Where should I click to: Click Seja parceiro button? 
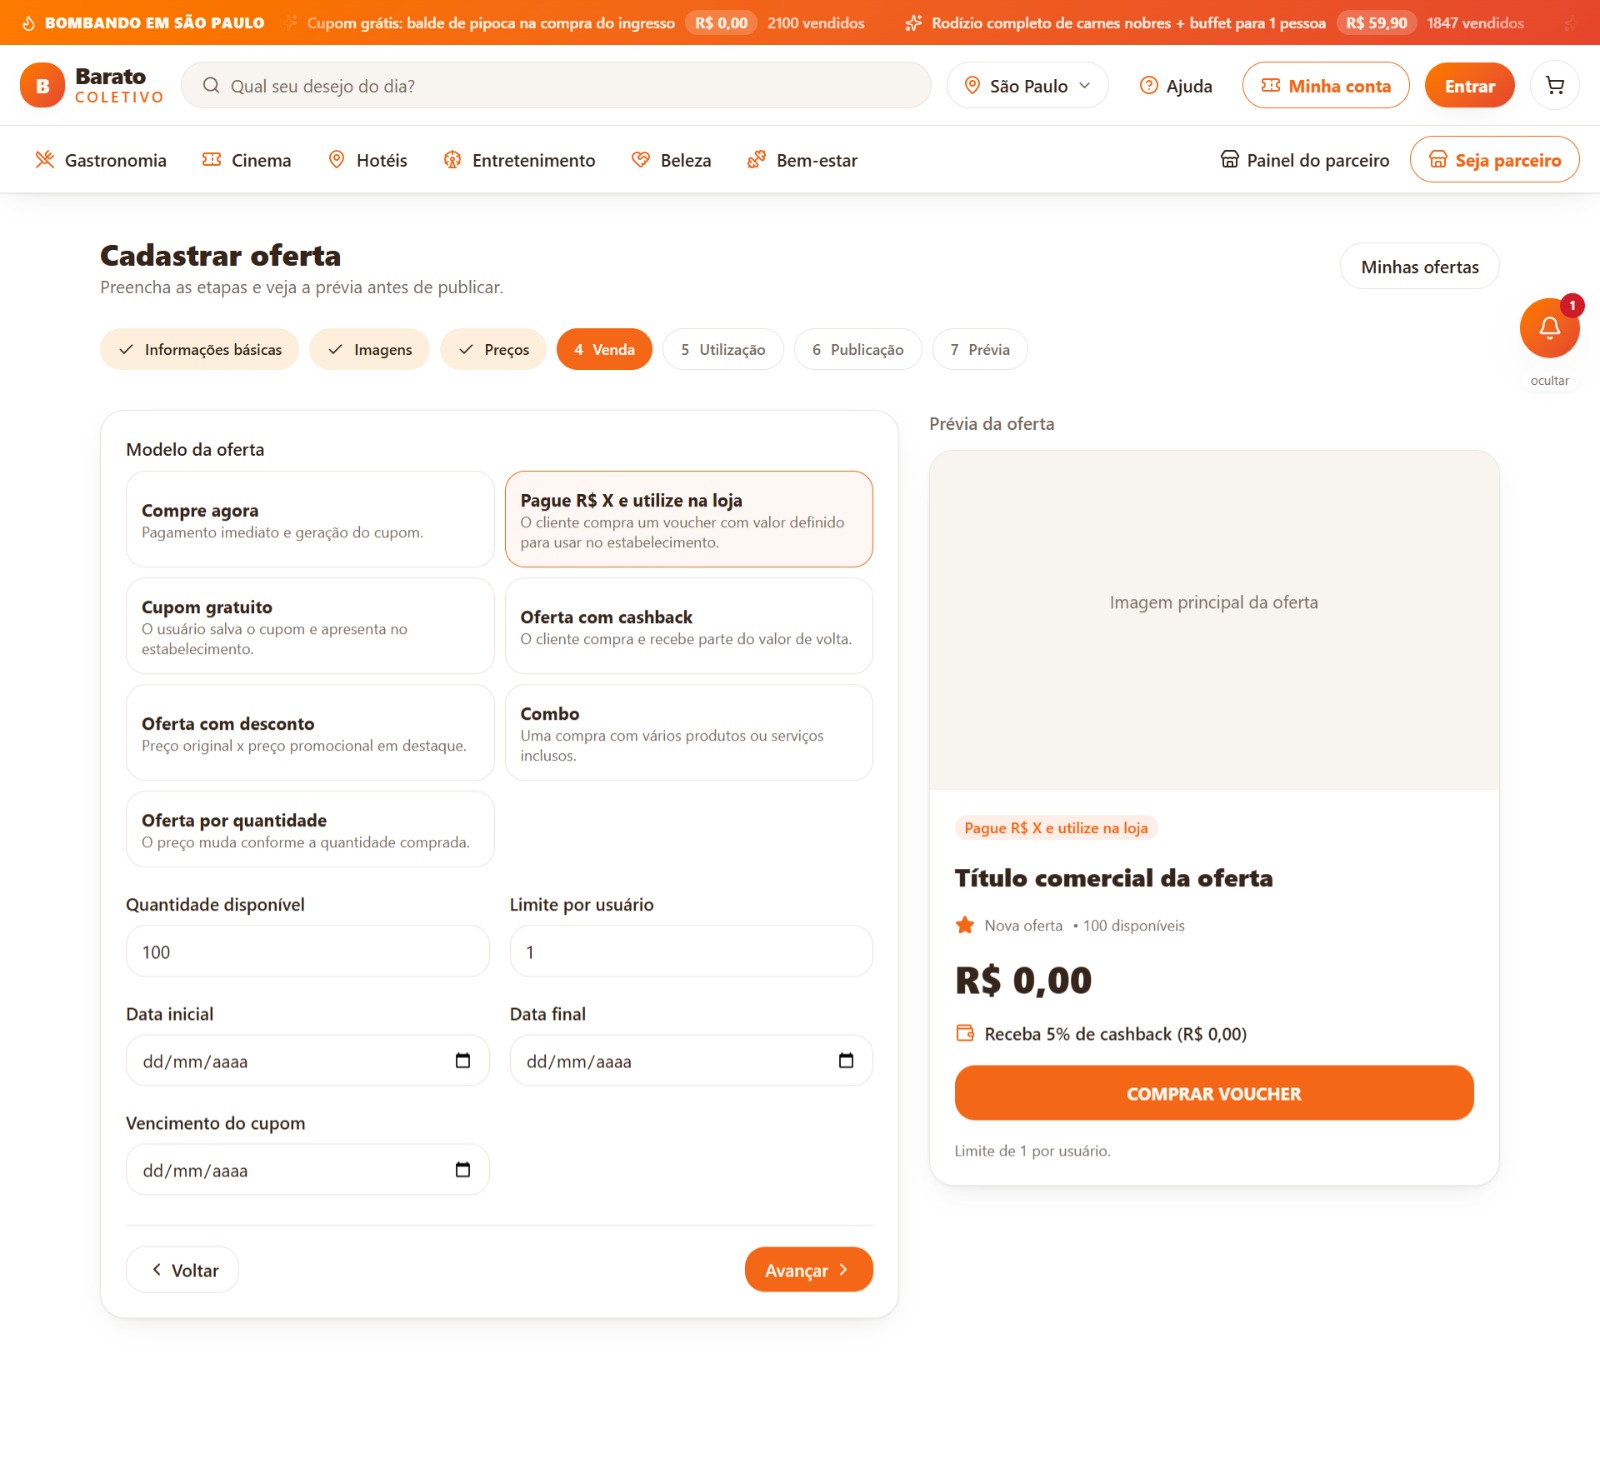pyautogui.click(x=1494, y=160)
